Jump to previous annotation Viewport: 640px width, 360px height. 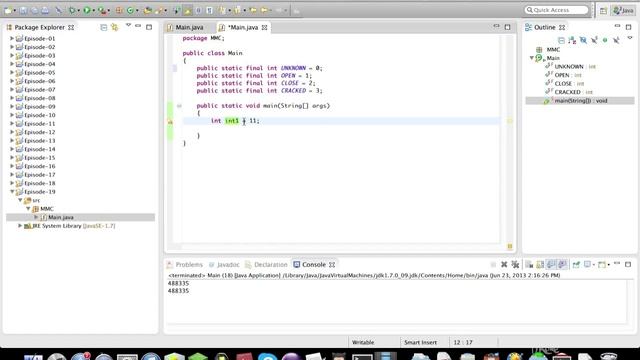[237, 10]
